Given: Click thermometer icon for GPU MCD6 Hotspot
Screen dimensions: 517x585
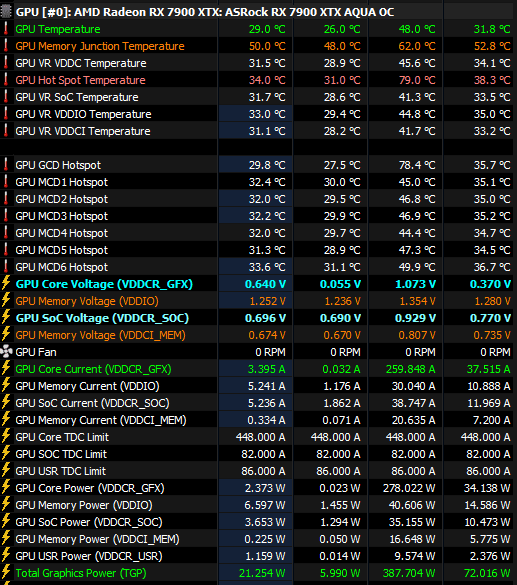Looking at the screenshot, I should (x=6, y=267).
